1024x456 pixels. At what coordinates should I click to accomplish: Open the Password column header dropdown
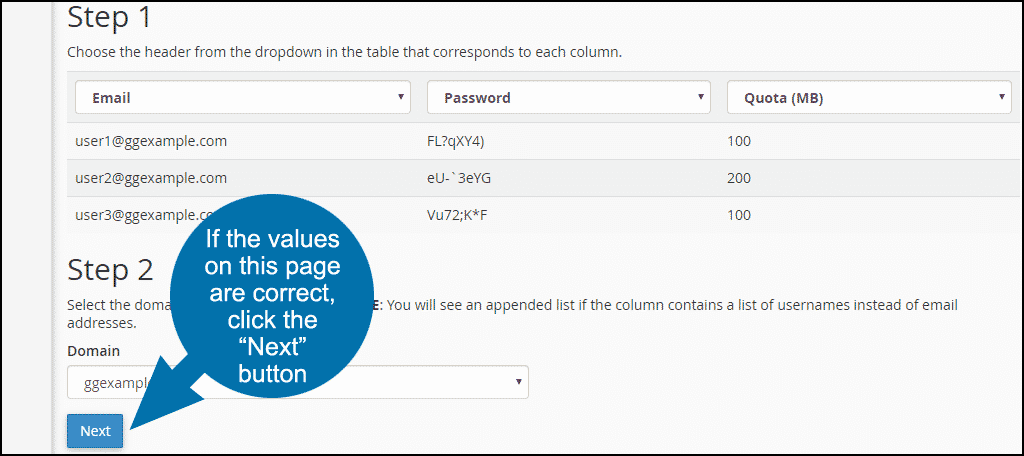coord(569,97)
